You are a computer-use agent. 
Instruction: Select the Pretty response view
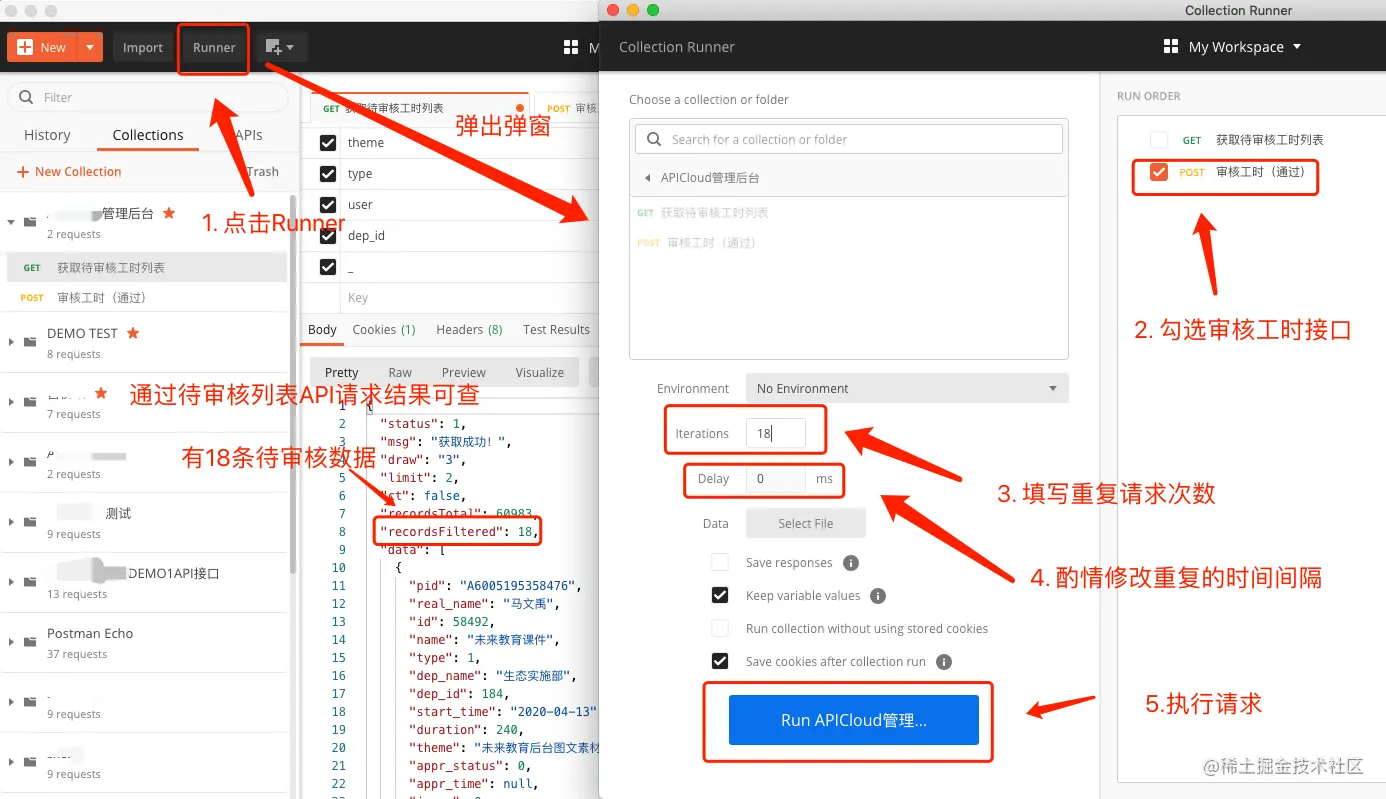[342, 372]
